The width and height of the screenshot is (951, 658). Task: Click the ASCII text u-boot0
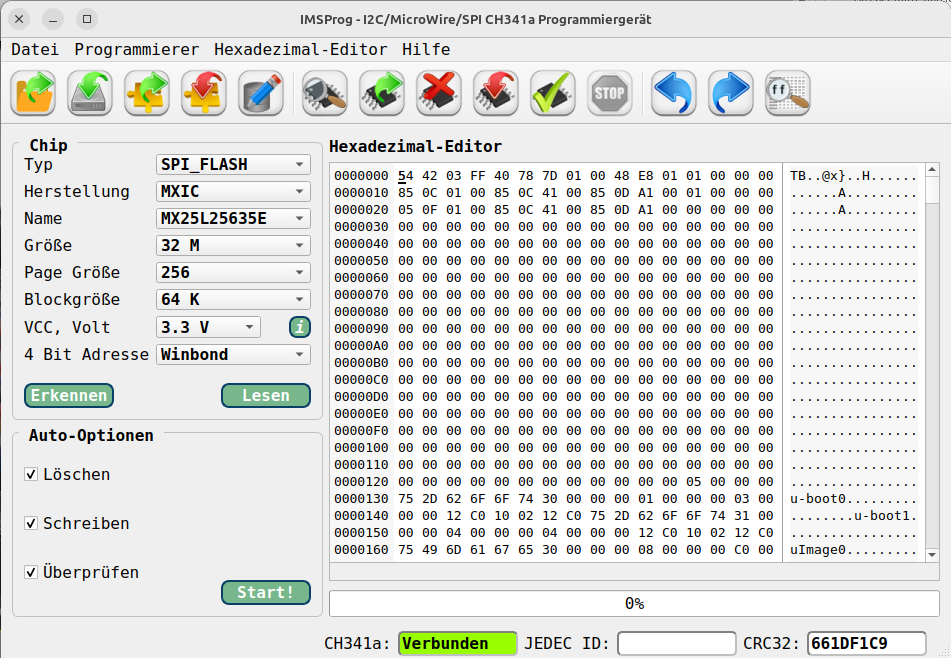pyautogui.click(x=818, y=499)
